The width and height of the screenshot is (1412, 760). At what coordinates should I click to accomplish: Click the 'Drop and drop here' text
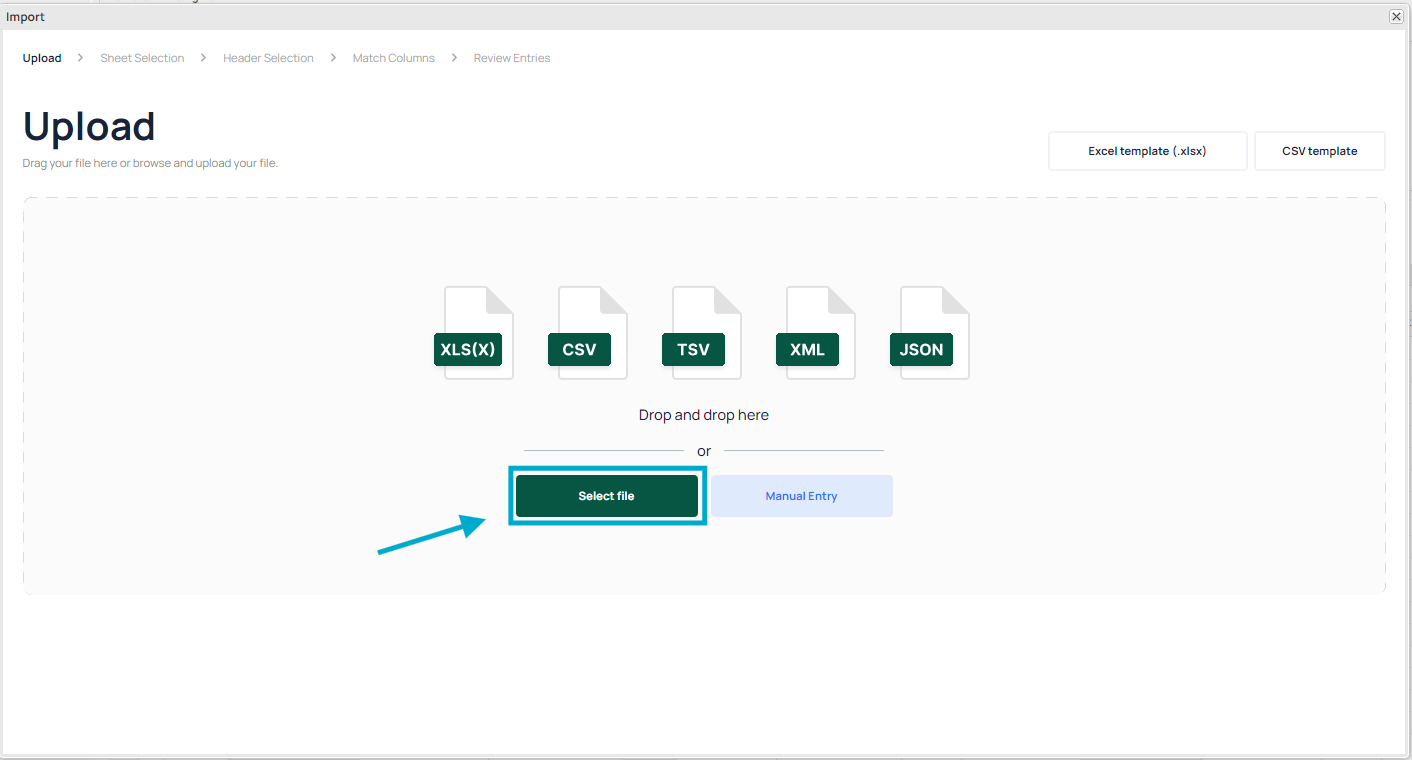tap(704, 415)
